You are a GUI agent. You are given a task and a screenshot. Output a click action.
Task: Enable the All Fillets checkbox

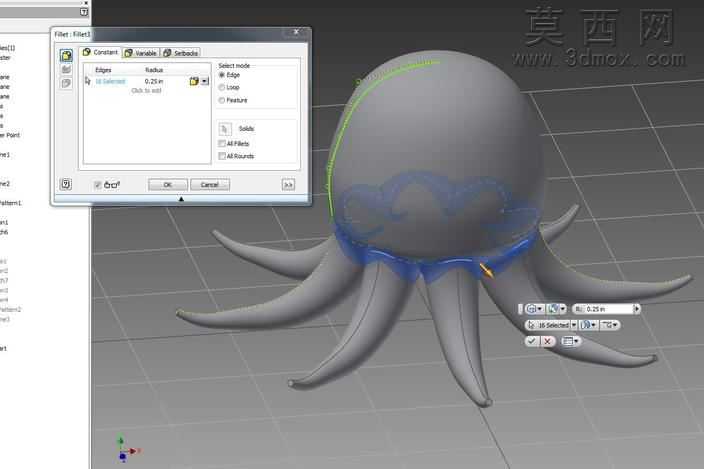[222, 144]
